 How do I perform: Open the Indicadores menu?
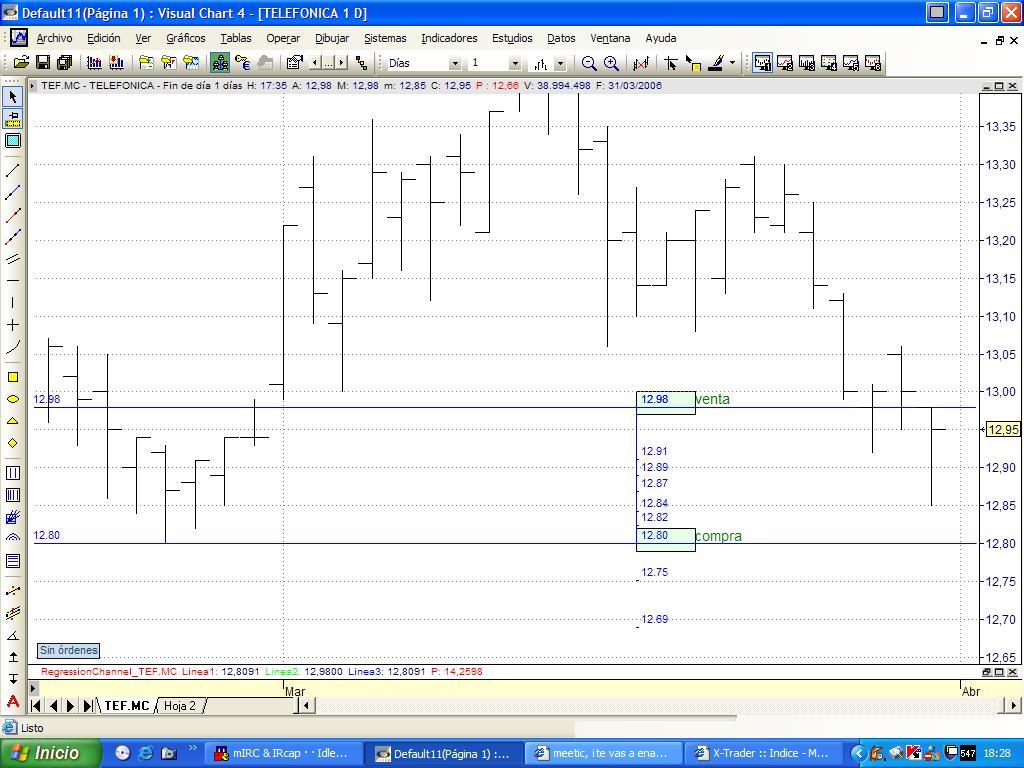[449, 38]
